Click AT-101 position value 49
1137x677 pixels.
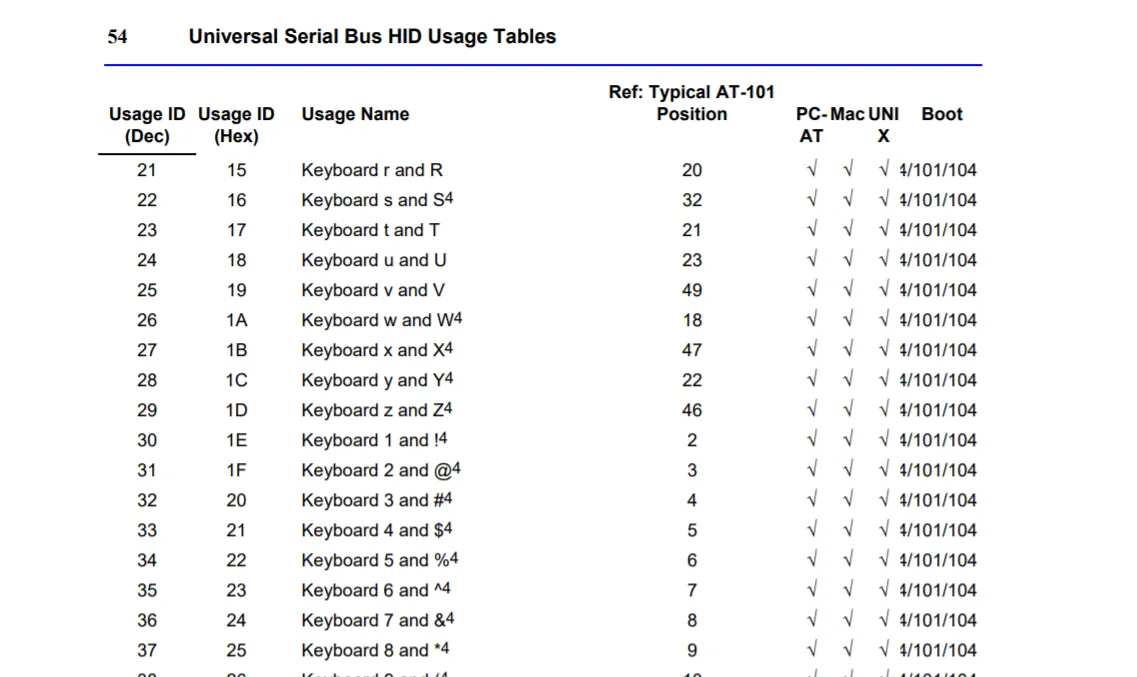(692, 290)
